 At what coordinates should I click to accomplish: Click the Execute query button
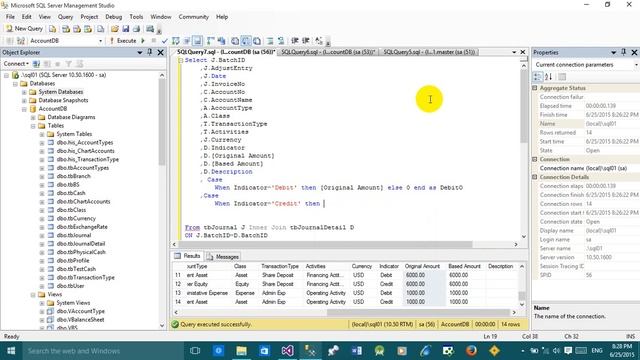pyautogui.click(x=123, y=41)
